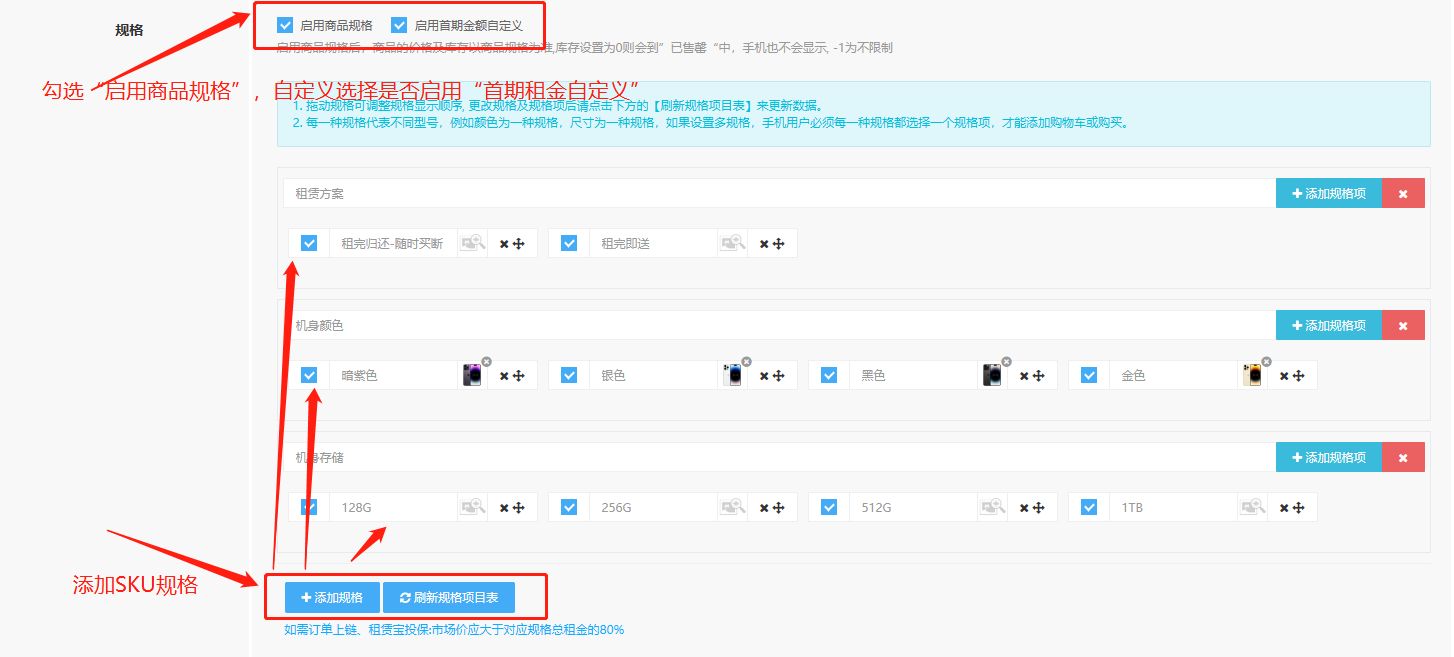Toggle checkbox for 租完即送 option
Screen dimensions: 1454x657
569,243
